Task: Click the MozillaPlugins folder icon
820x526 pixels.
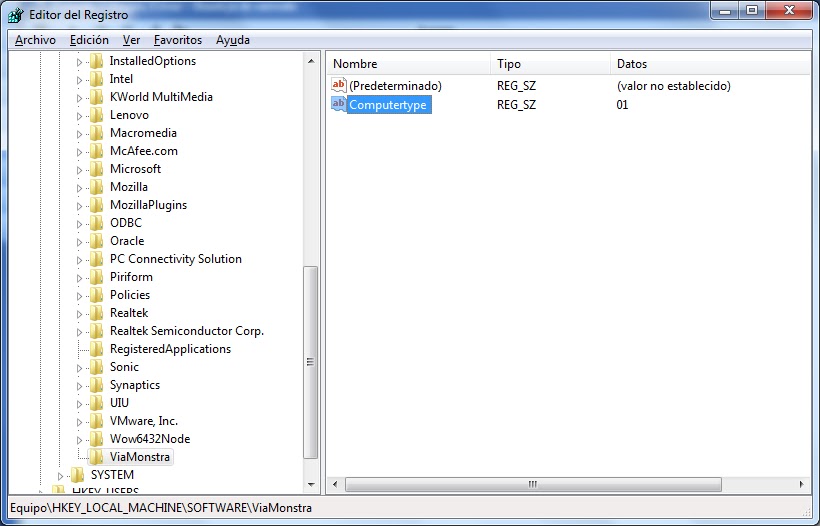Action: (x=96, y=205)
